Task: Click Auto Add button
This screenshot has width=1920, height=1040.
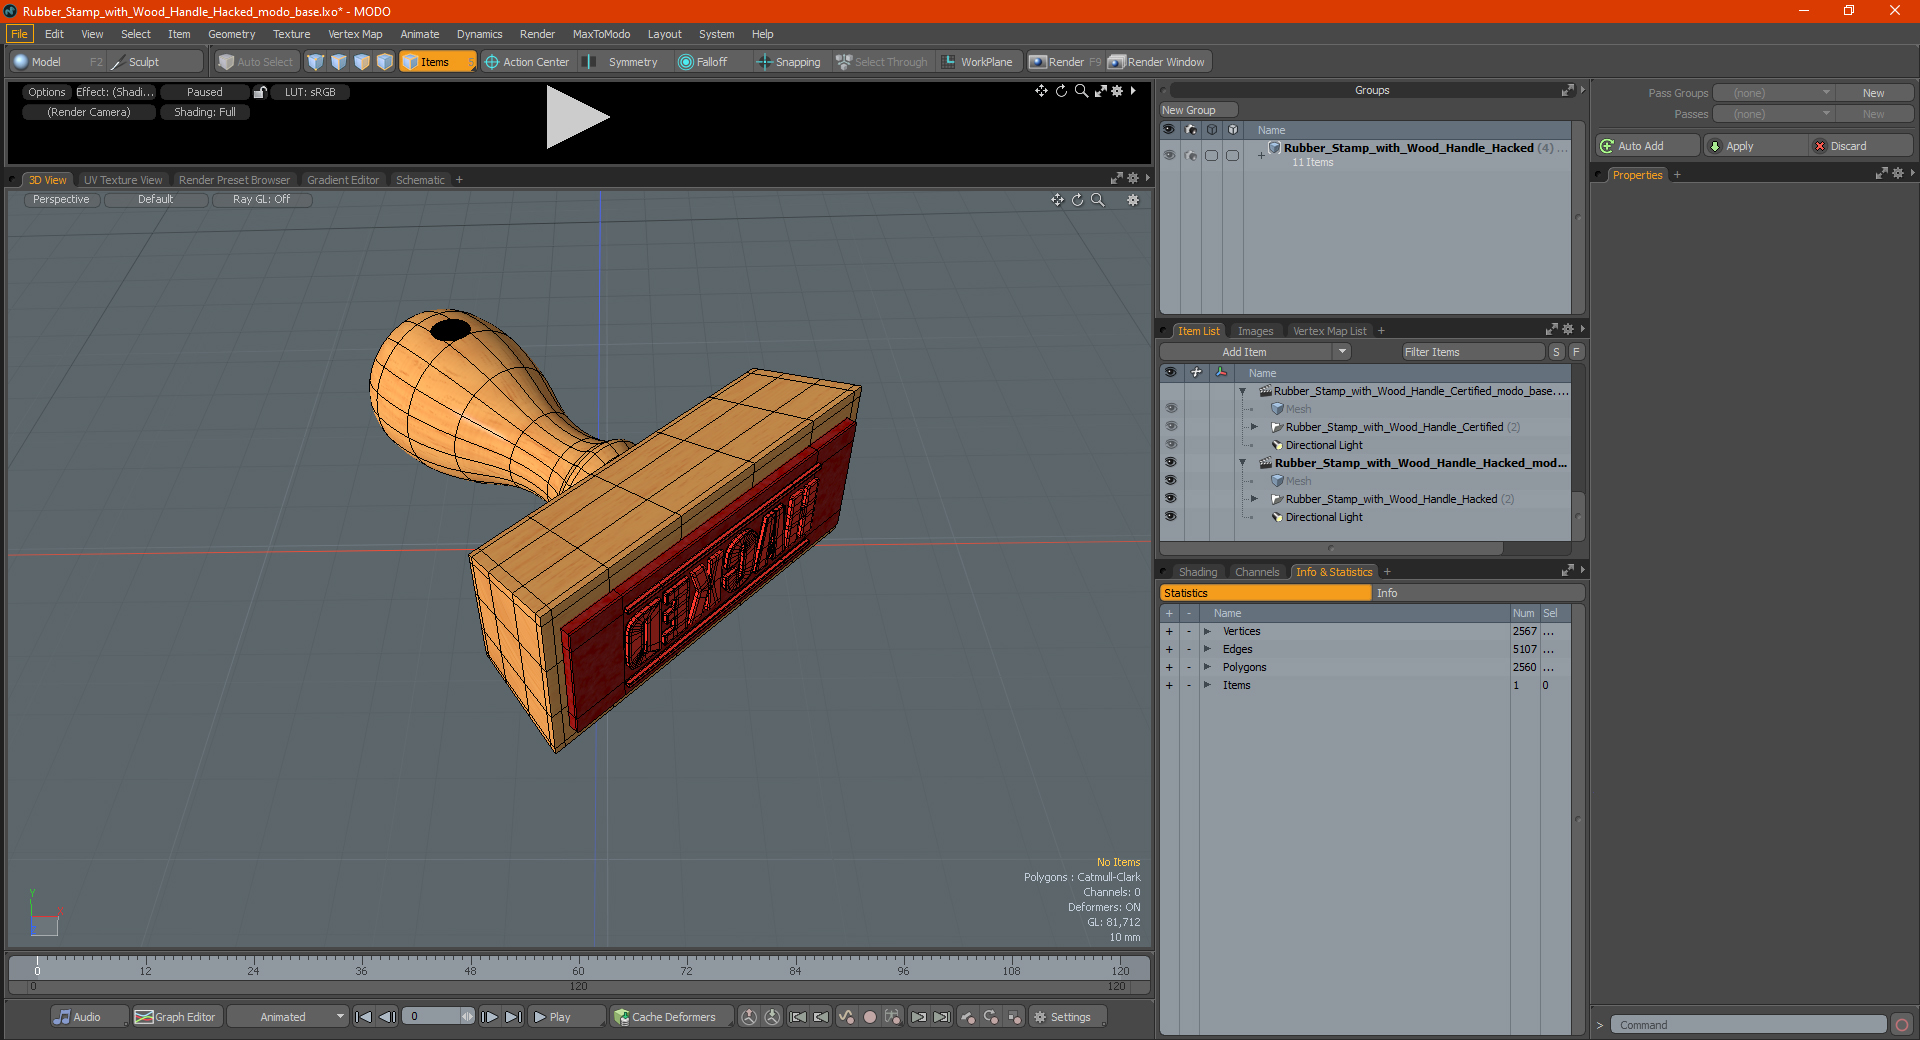Action: [1647, 146]
